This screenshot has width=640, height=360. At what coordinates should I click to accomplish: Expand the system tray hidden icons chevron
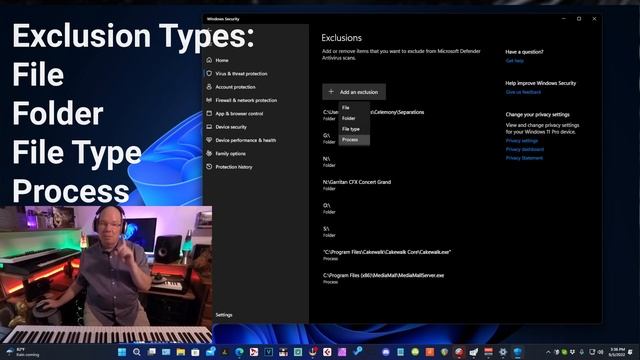pos(548,352)
